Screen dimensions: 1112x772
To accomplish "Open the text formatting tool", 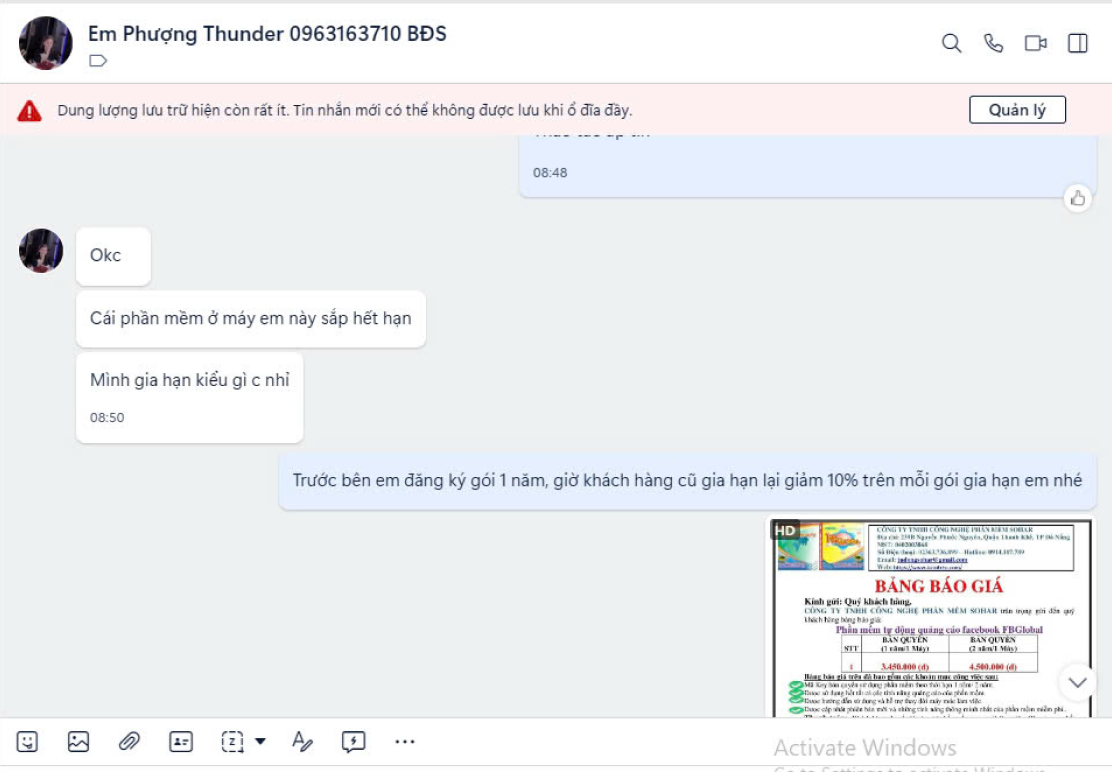I will pos(302,742).
